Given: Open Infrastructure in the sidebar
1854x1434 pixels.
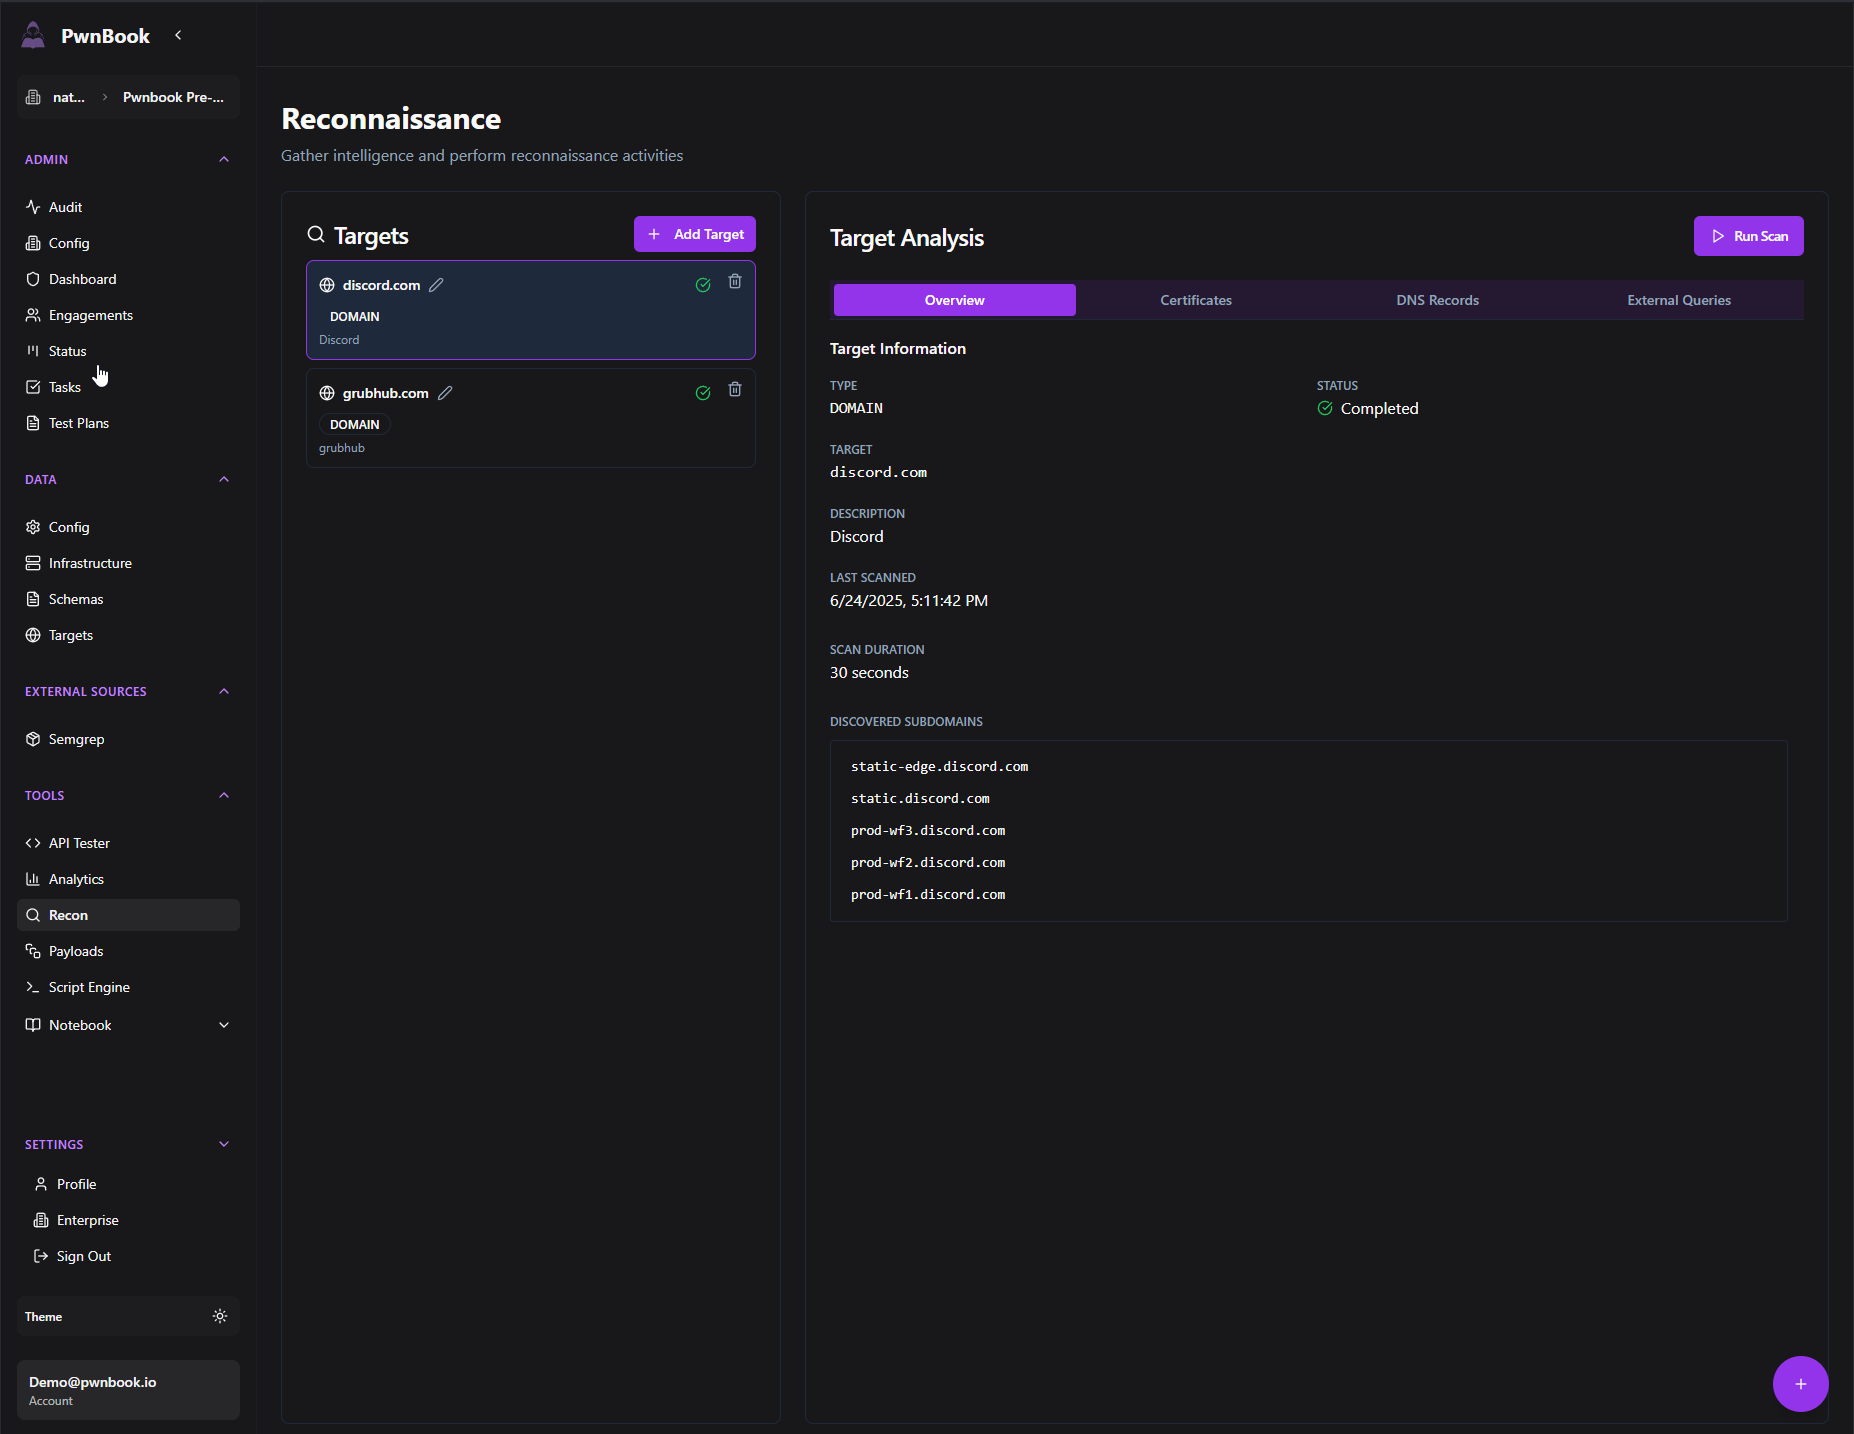Looking at the screenshot, I should coord(128,563).
